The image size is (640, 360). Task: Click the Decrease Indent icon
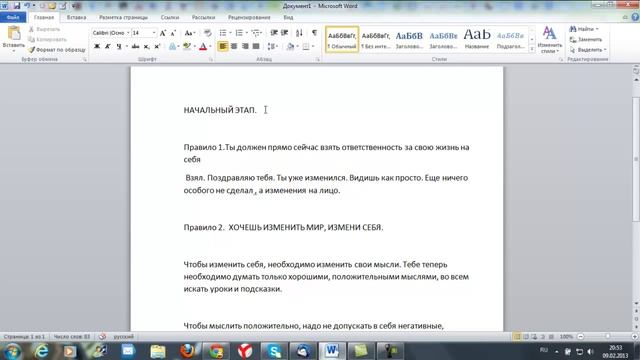(x=274, y=33)
